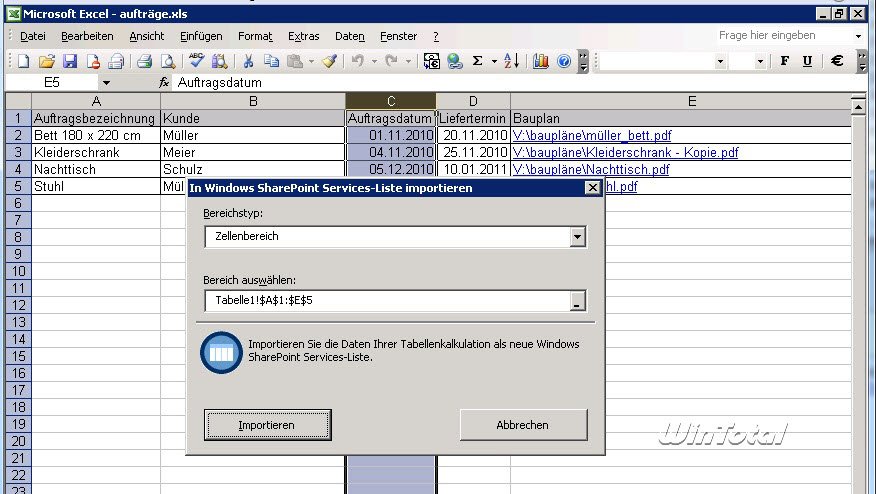The height and width of the screenshot is (494, 876).
Task: Click the Undo arrow icon
Action: pyautogui.click(x=358, y=61)
